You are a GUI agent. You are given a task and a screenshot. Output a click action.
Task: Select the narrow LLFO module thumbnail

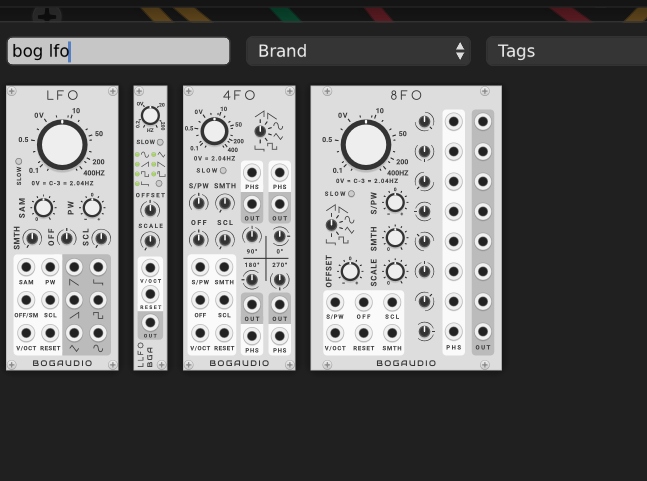point(150,228)
